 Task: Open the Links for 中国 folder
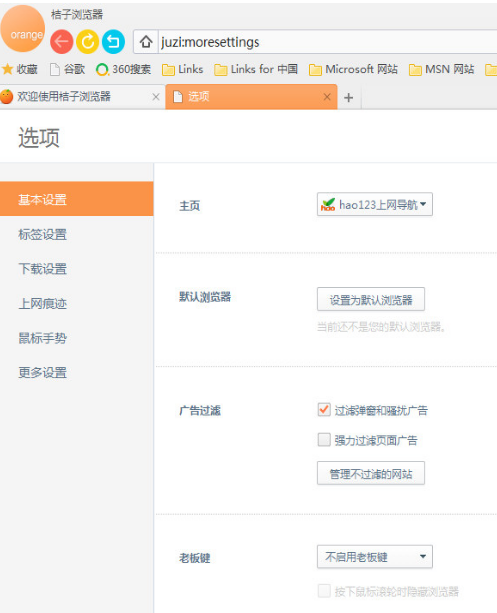256,70
